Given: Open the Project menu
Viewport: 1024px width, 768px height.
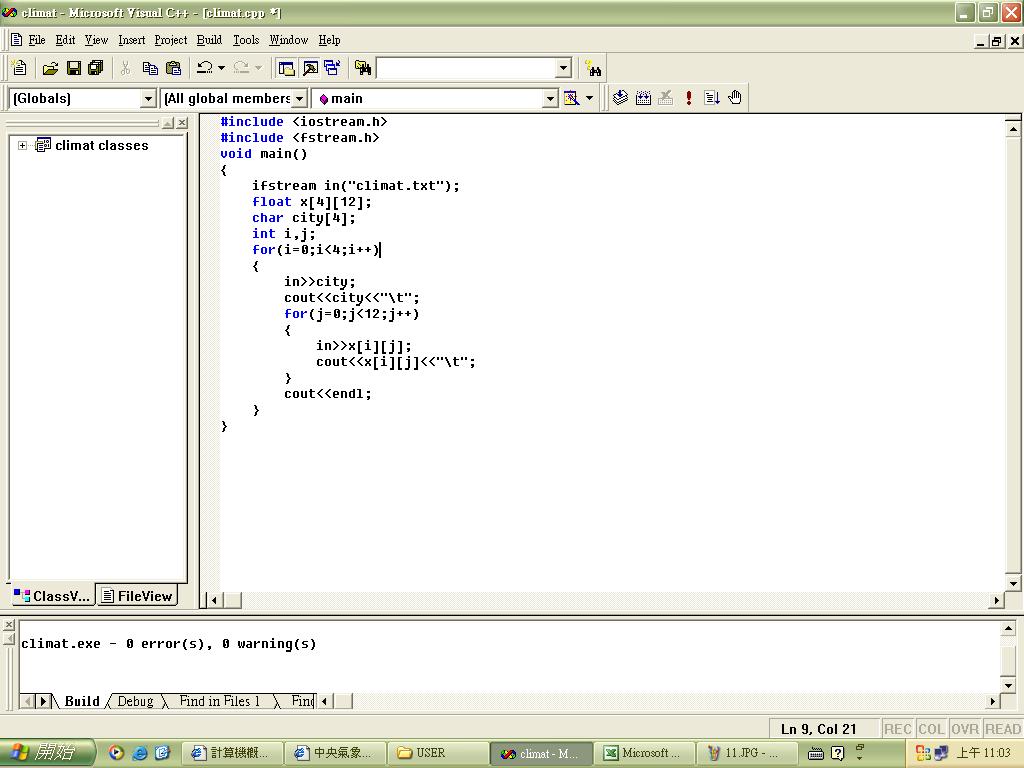Looking at the screenshot, I should [170, 40].
